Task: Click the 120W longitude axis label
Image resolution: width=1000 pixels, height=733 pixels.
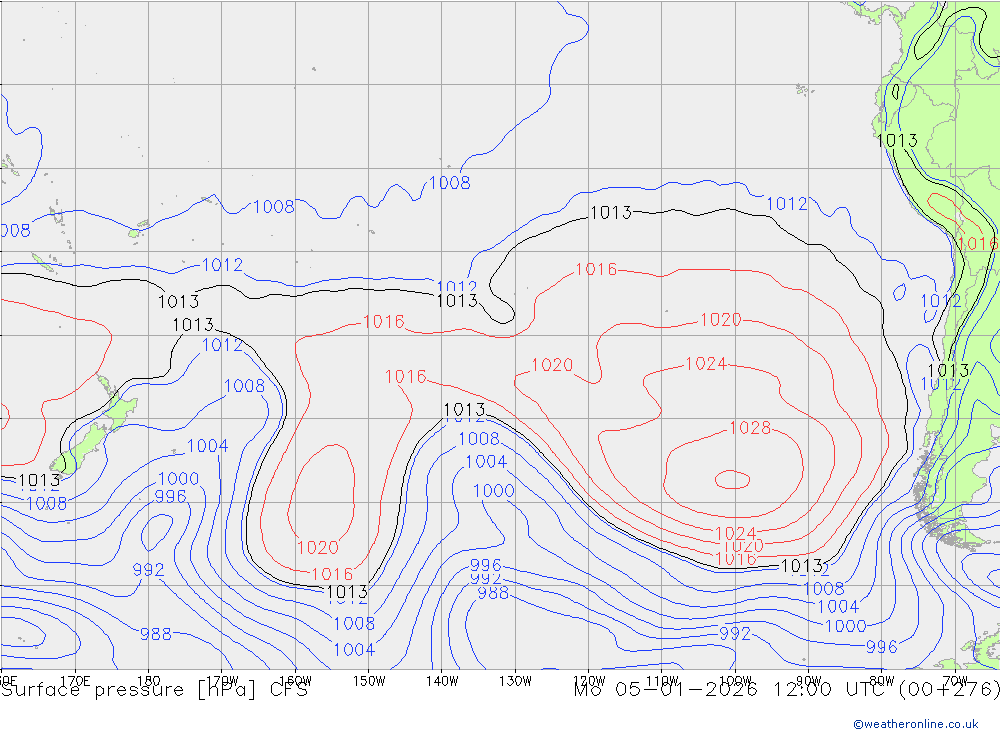Action: pyautogui.click(x=589, y=681)
